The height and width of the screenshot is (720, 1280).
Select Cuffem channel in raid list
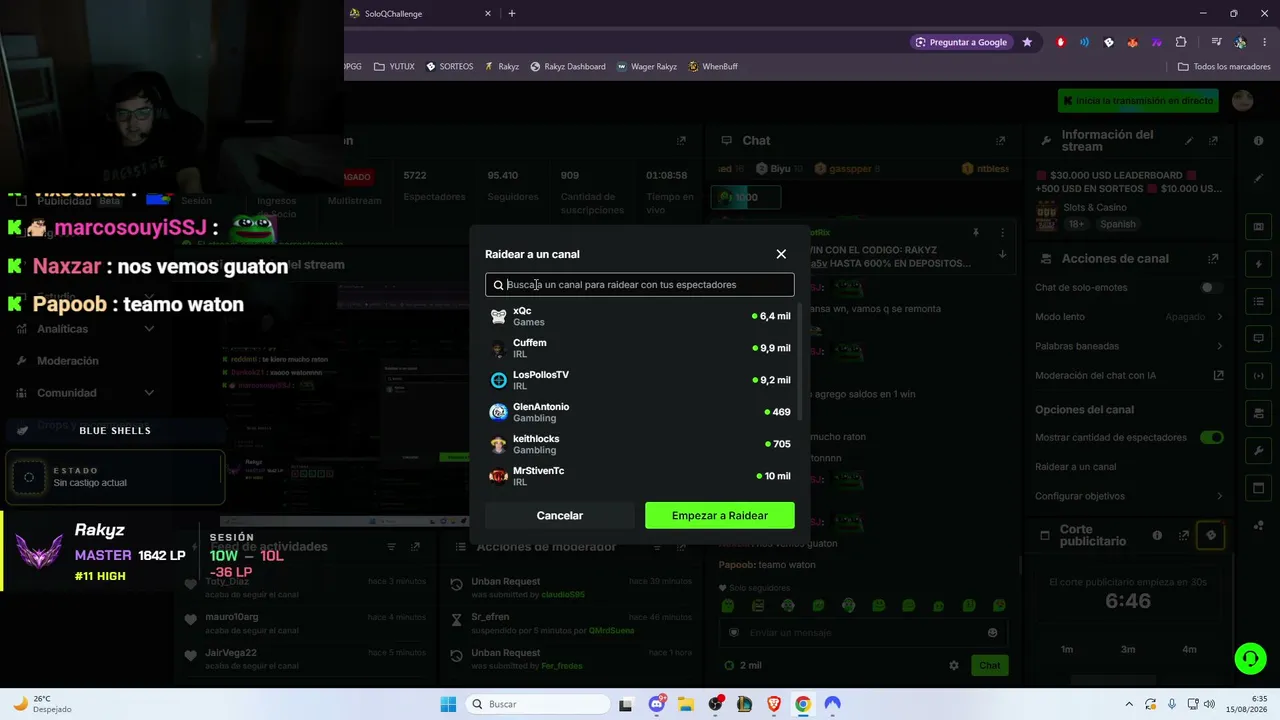click(x=640, y=349)
